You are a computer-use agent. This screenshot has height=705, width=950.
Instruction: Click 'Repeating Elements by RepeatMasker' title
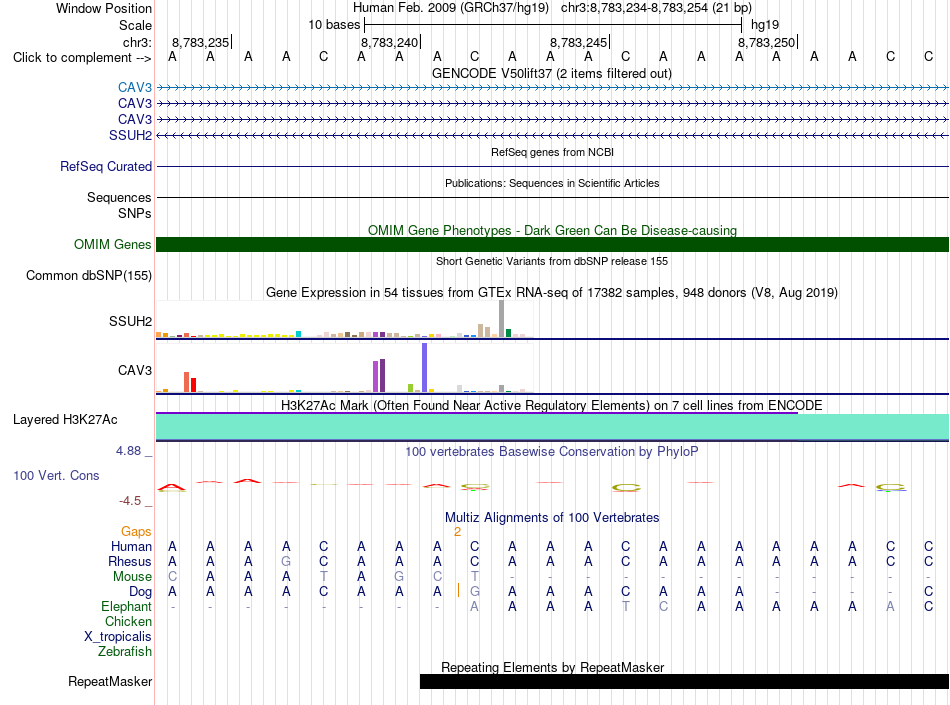[552, 667]
